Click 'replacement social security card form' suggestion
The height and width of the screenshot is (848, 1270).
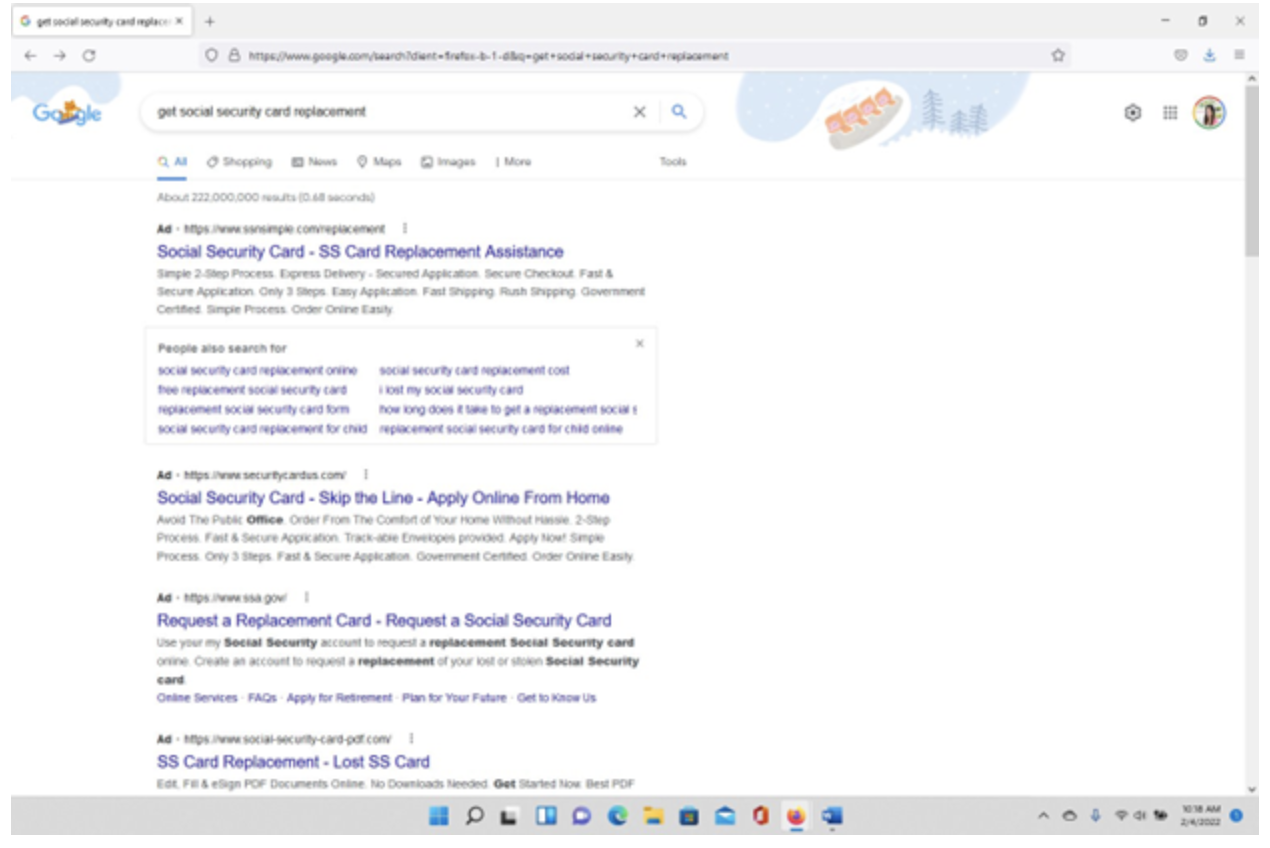tap(254, 410)
